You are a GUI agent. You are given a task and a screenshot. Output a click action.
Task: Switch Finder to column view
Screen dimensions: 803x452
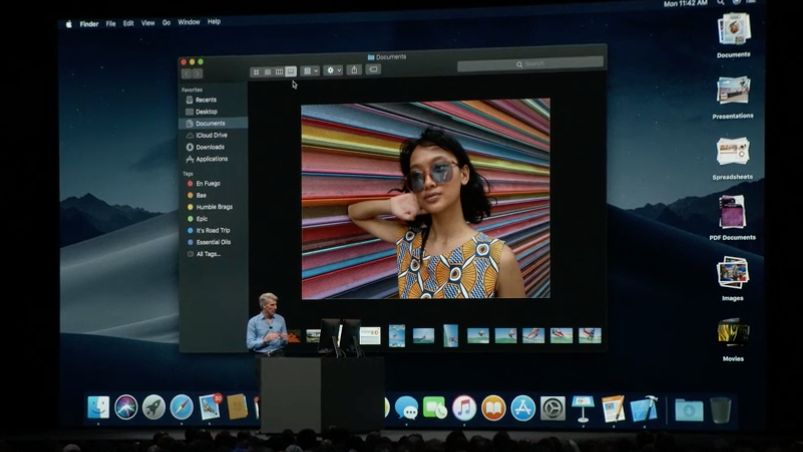pyautogui.click(x=279, y=72)
